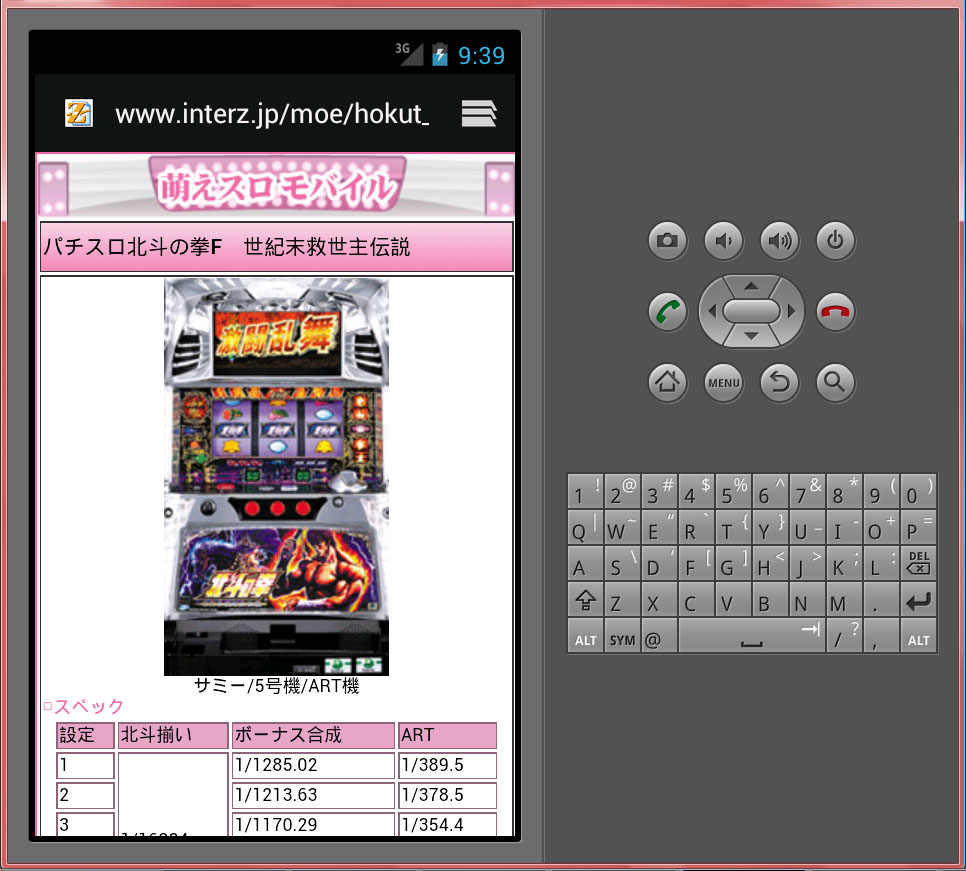
Task: Click the 1/1213.63 table cell
Action: (313, 795)
